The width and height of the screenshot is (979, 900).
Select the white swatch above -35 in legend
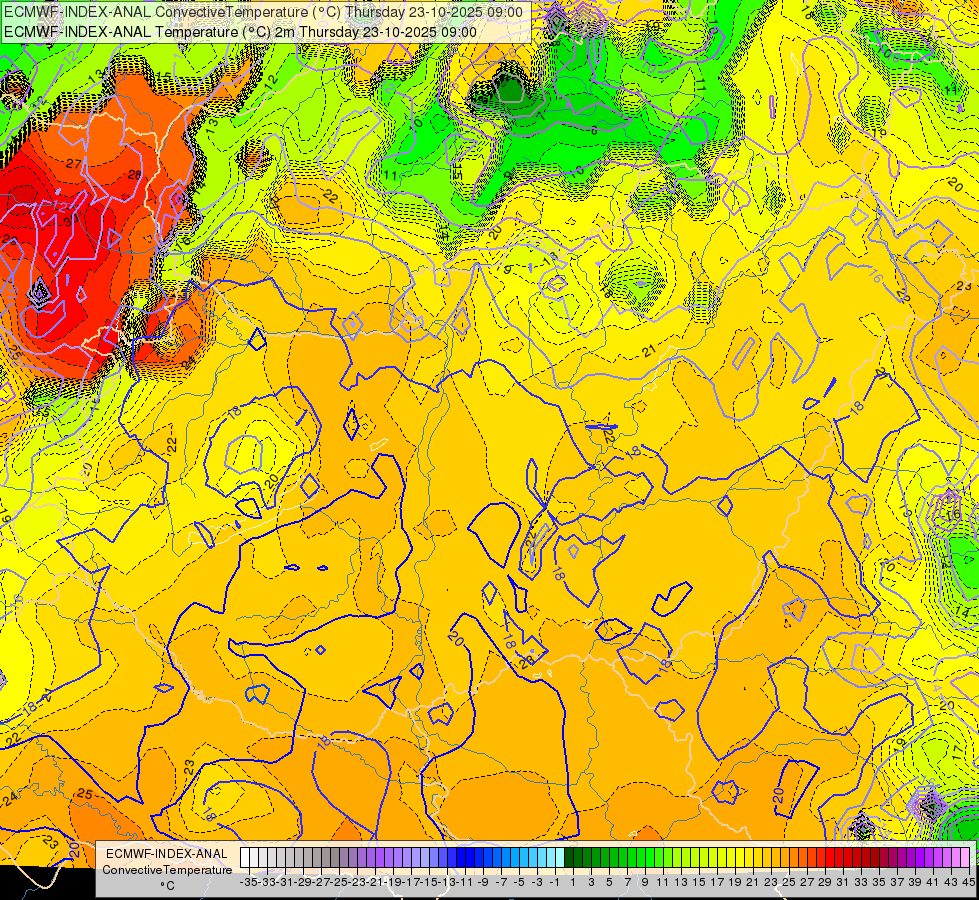pos(245,858)
